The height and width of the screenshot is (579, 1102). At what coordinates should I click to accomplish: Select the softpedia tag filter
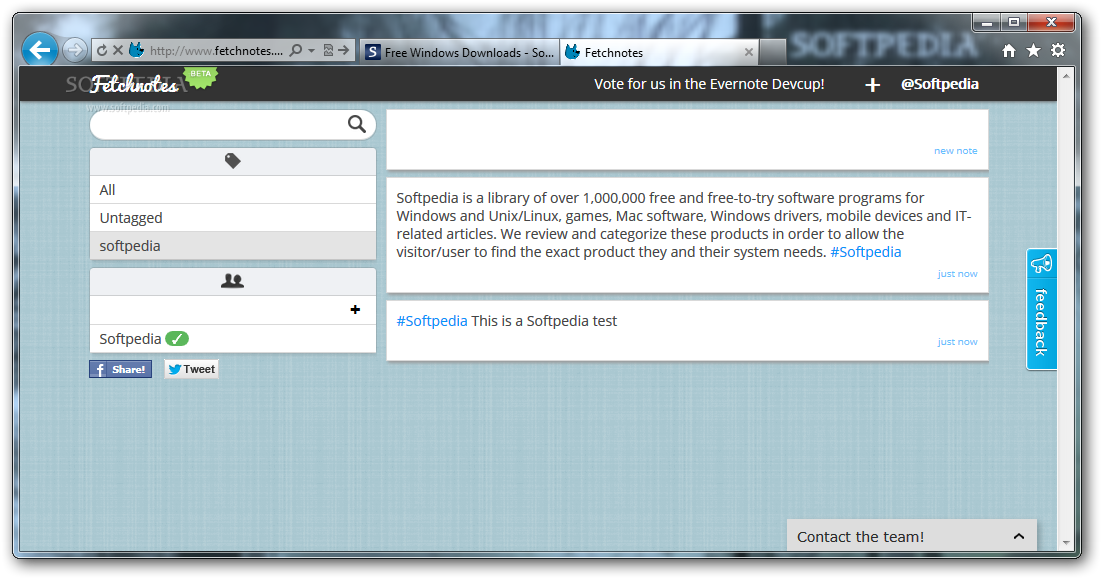(x=233, y=246)
